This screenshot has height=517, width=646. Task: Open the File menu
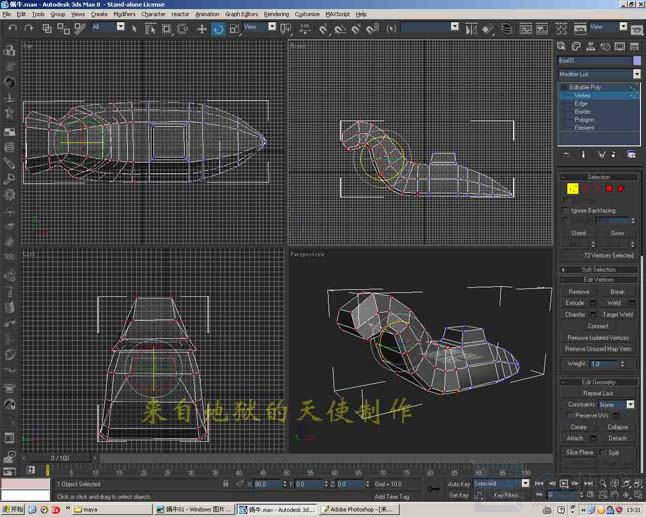tap(7, 14)
